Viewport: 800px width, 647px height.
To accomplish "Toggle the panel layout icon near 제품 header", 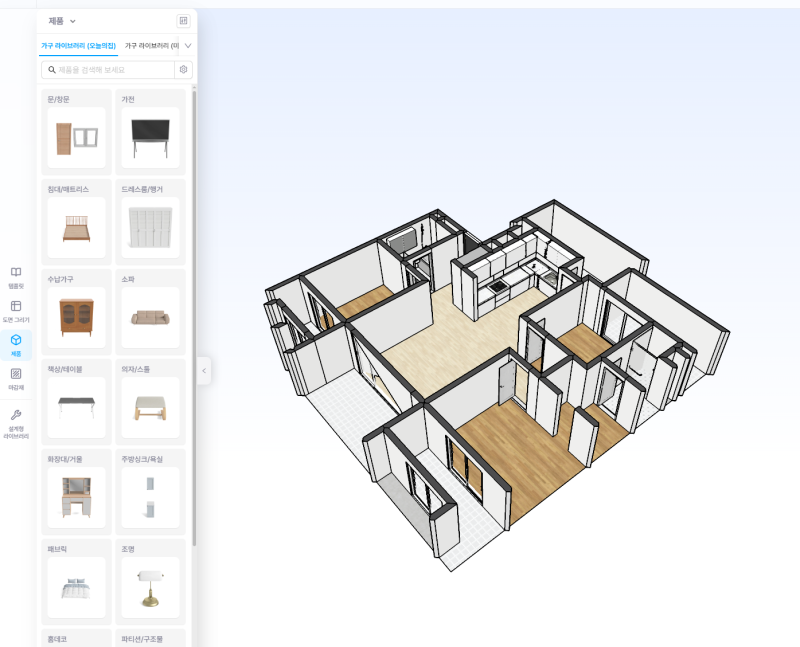I will 183,21.
